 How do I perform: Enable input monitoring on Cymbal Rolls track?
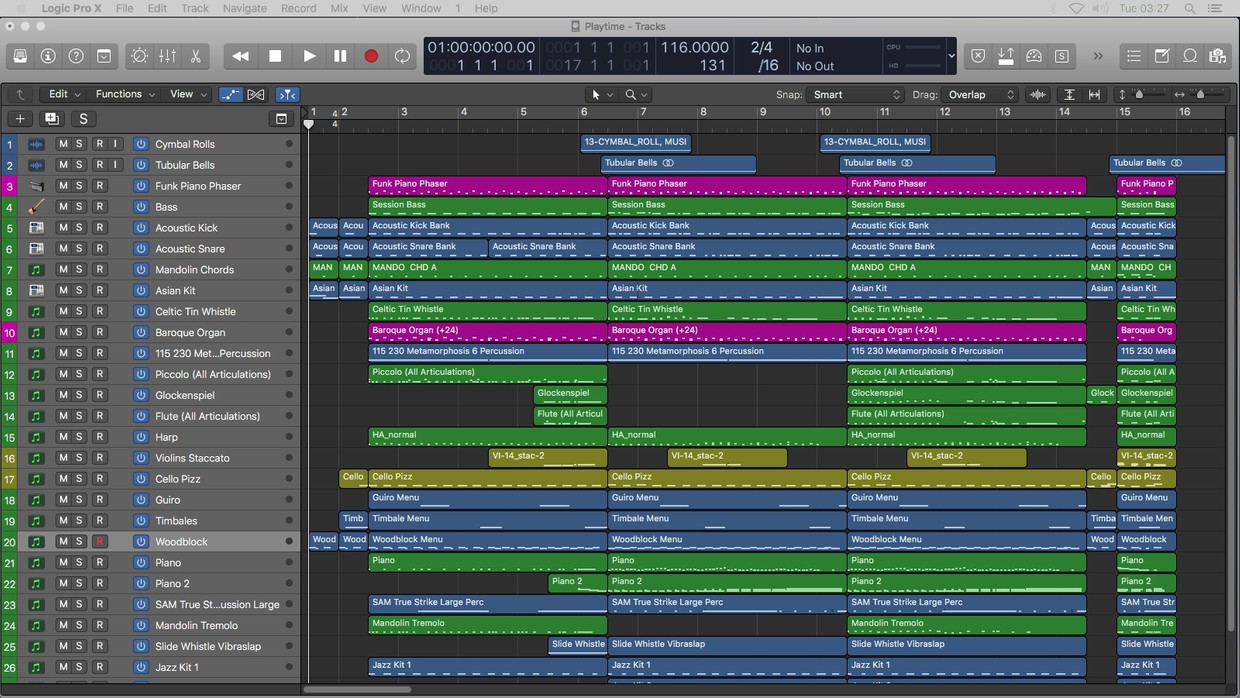(114, 143)
